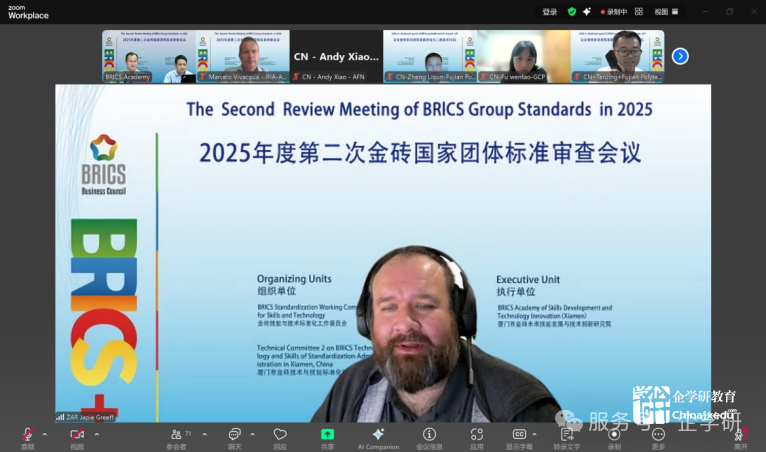Viewport: 766px width, 452px height.
Task: Open the meeting info icon
Action: (429, 434)
